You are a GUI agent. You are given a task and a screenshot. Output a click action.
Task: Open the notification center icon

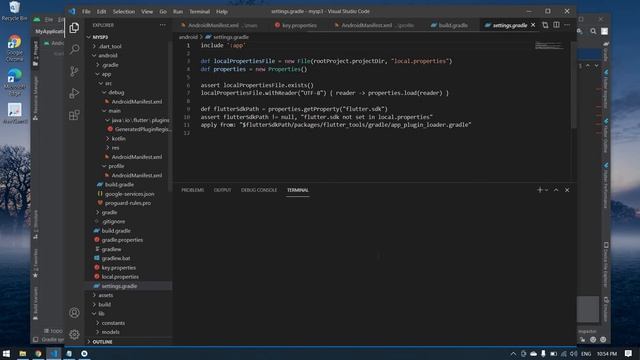click(x=628, y=353)
